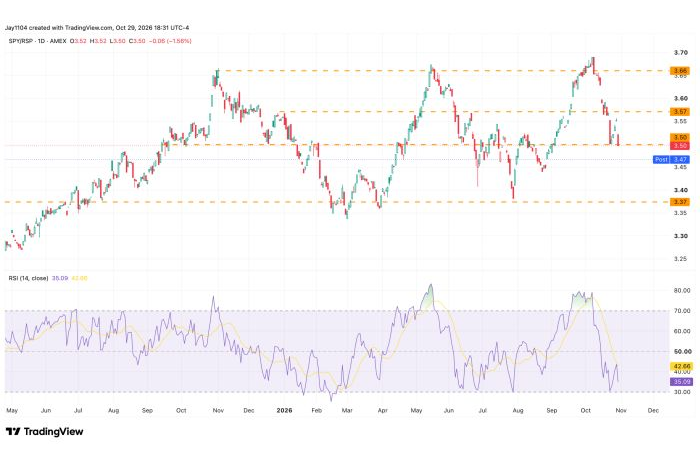
Task: Click the low value L3.50 in legend
Action: coord(118,41)
